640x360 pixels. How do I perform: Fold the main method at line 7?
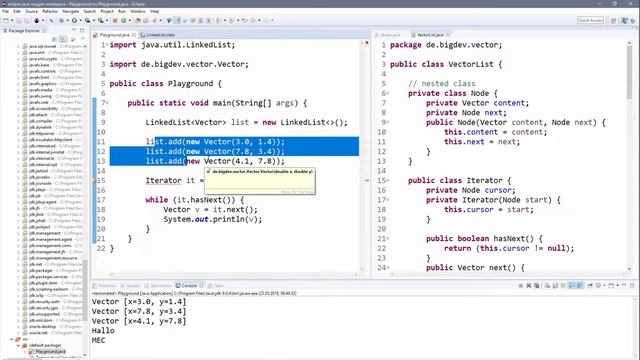pyautogui.click(x=107, y=103)
